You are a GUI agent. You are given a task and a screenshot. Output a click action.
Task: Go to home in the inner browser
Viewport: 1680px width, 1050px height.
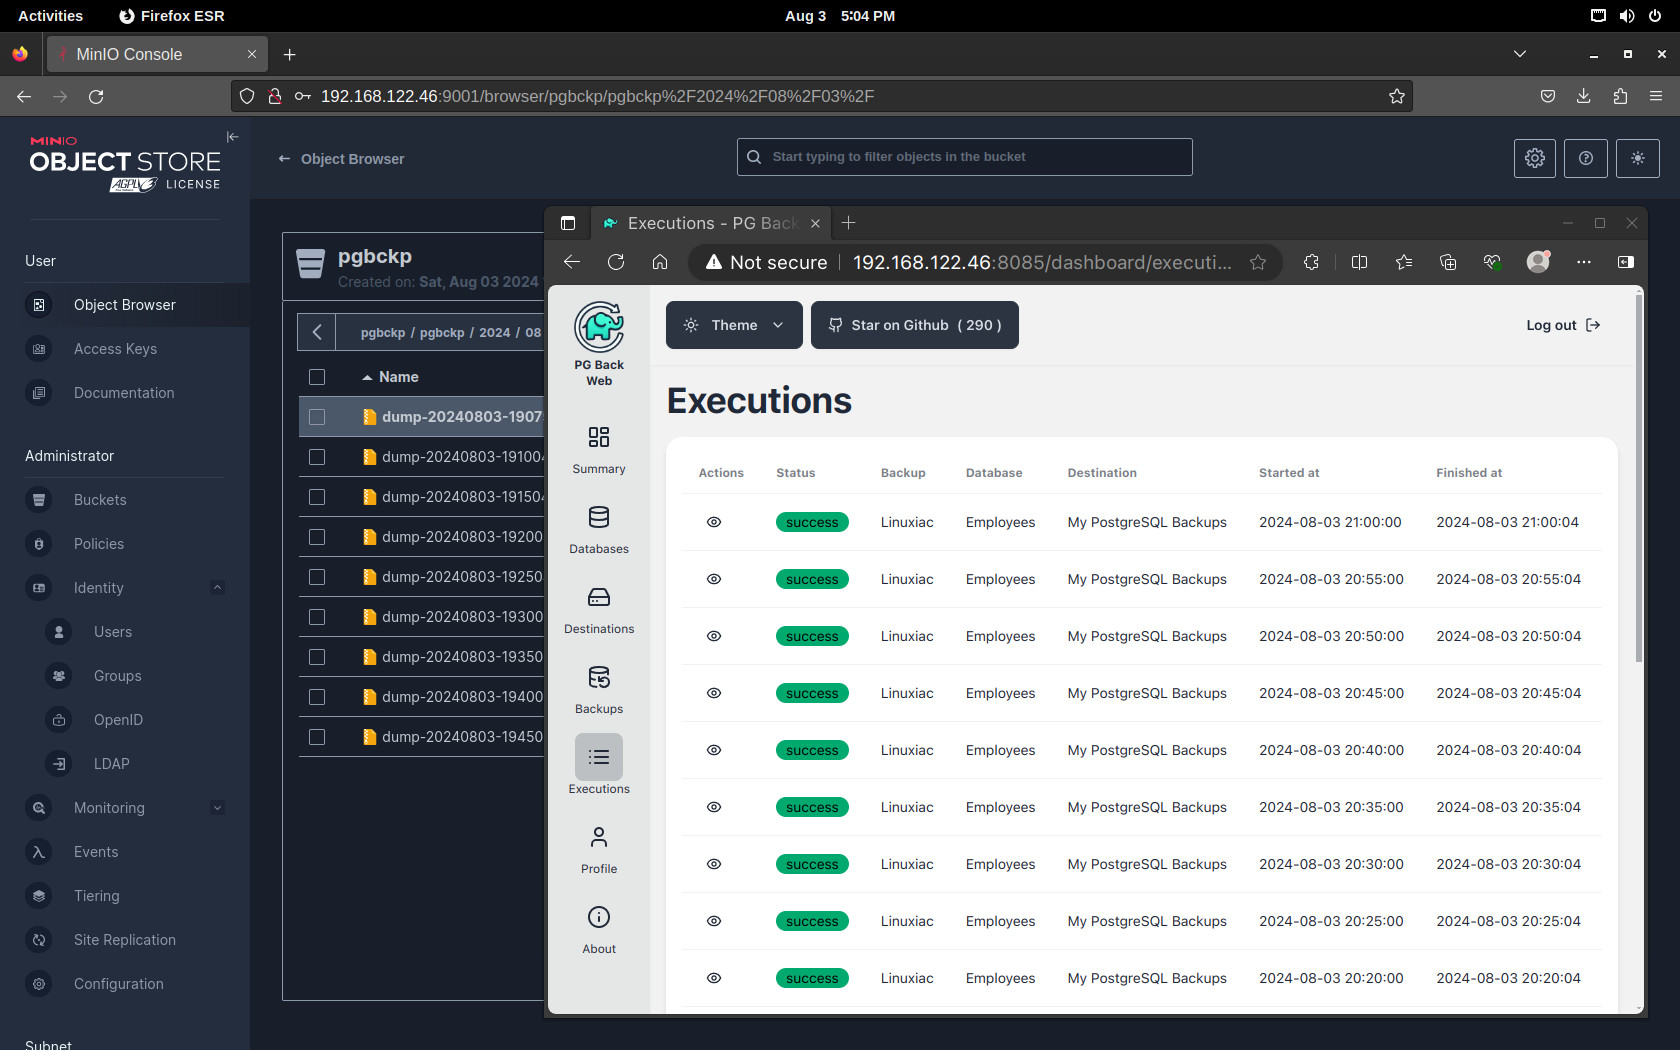coord(660,262)
